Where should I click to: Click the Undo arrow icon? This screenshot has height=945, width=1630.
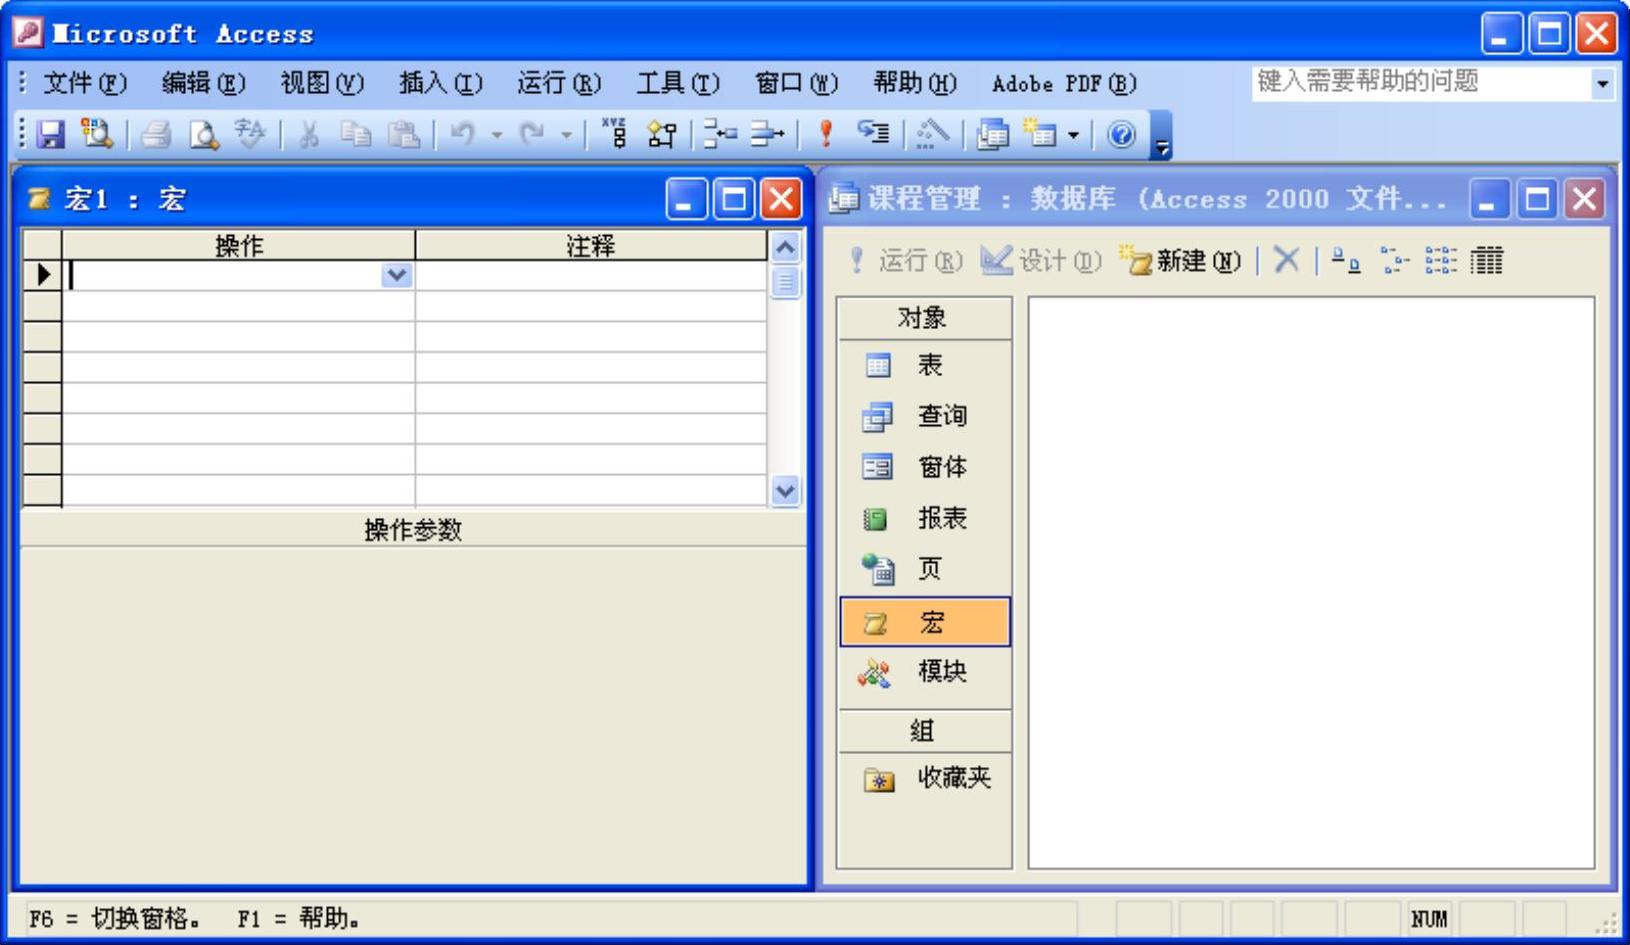tap(462, 134)
